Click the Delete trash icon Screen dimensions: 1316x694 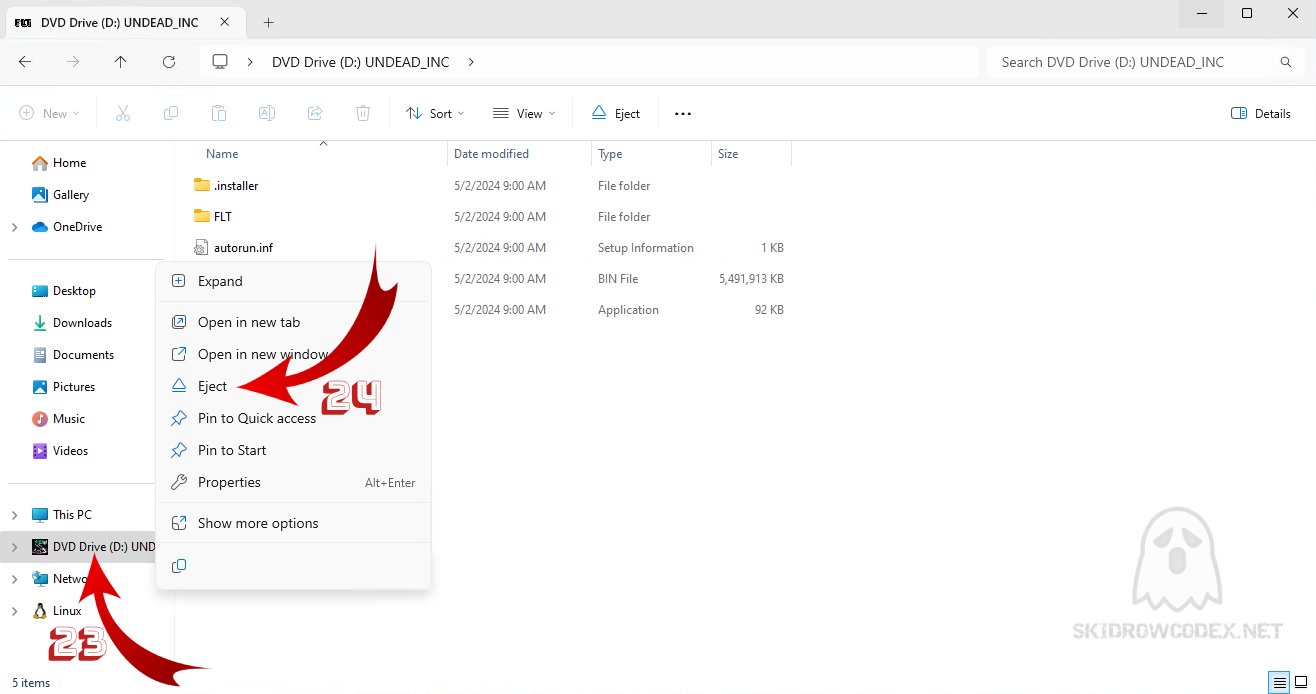tap(363, 114)
